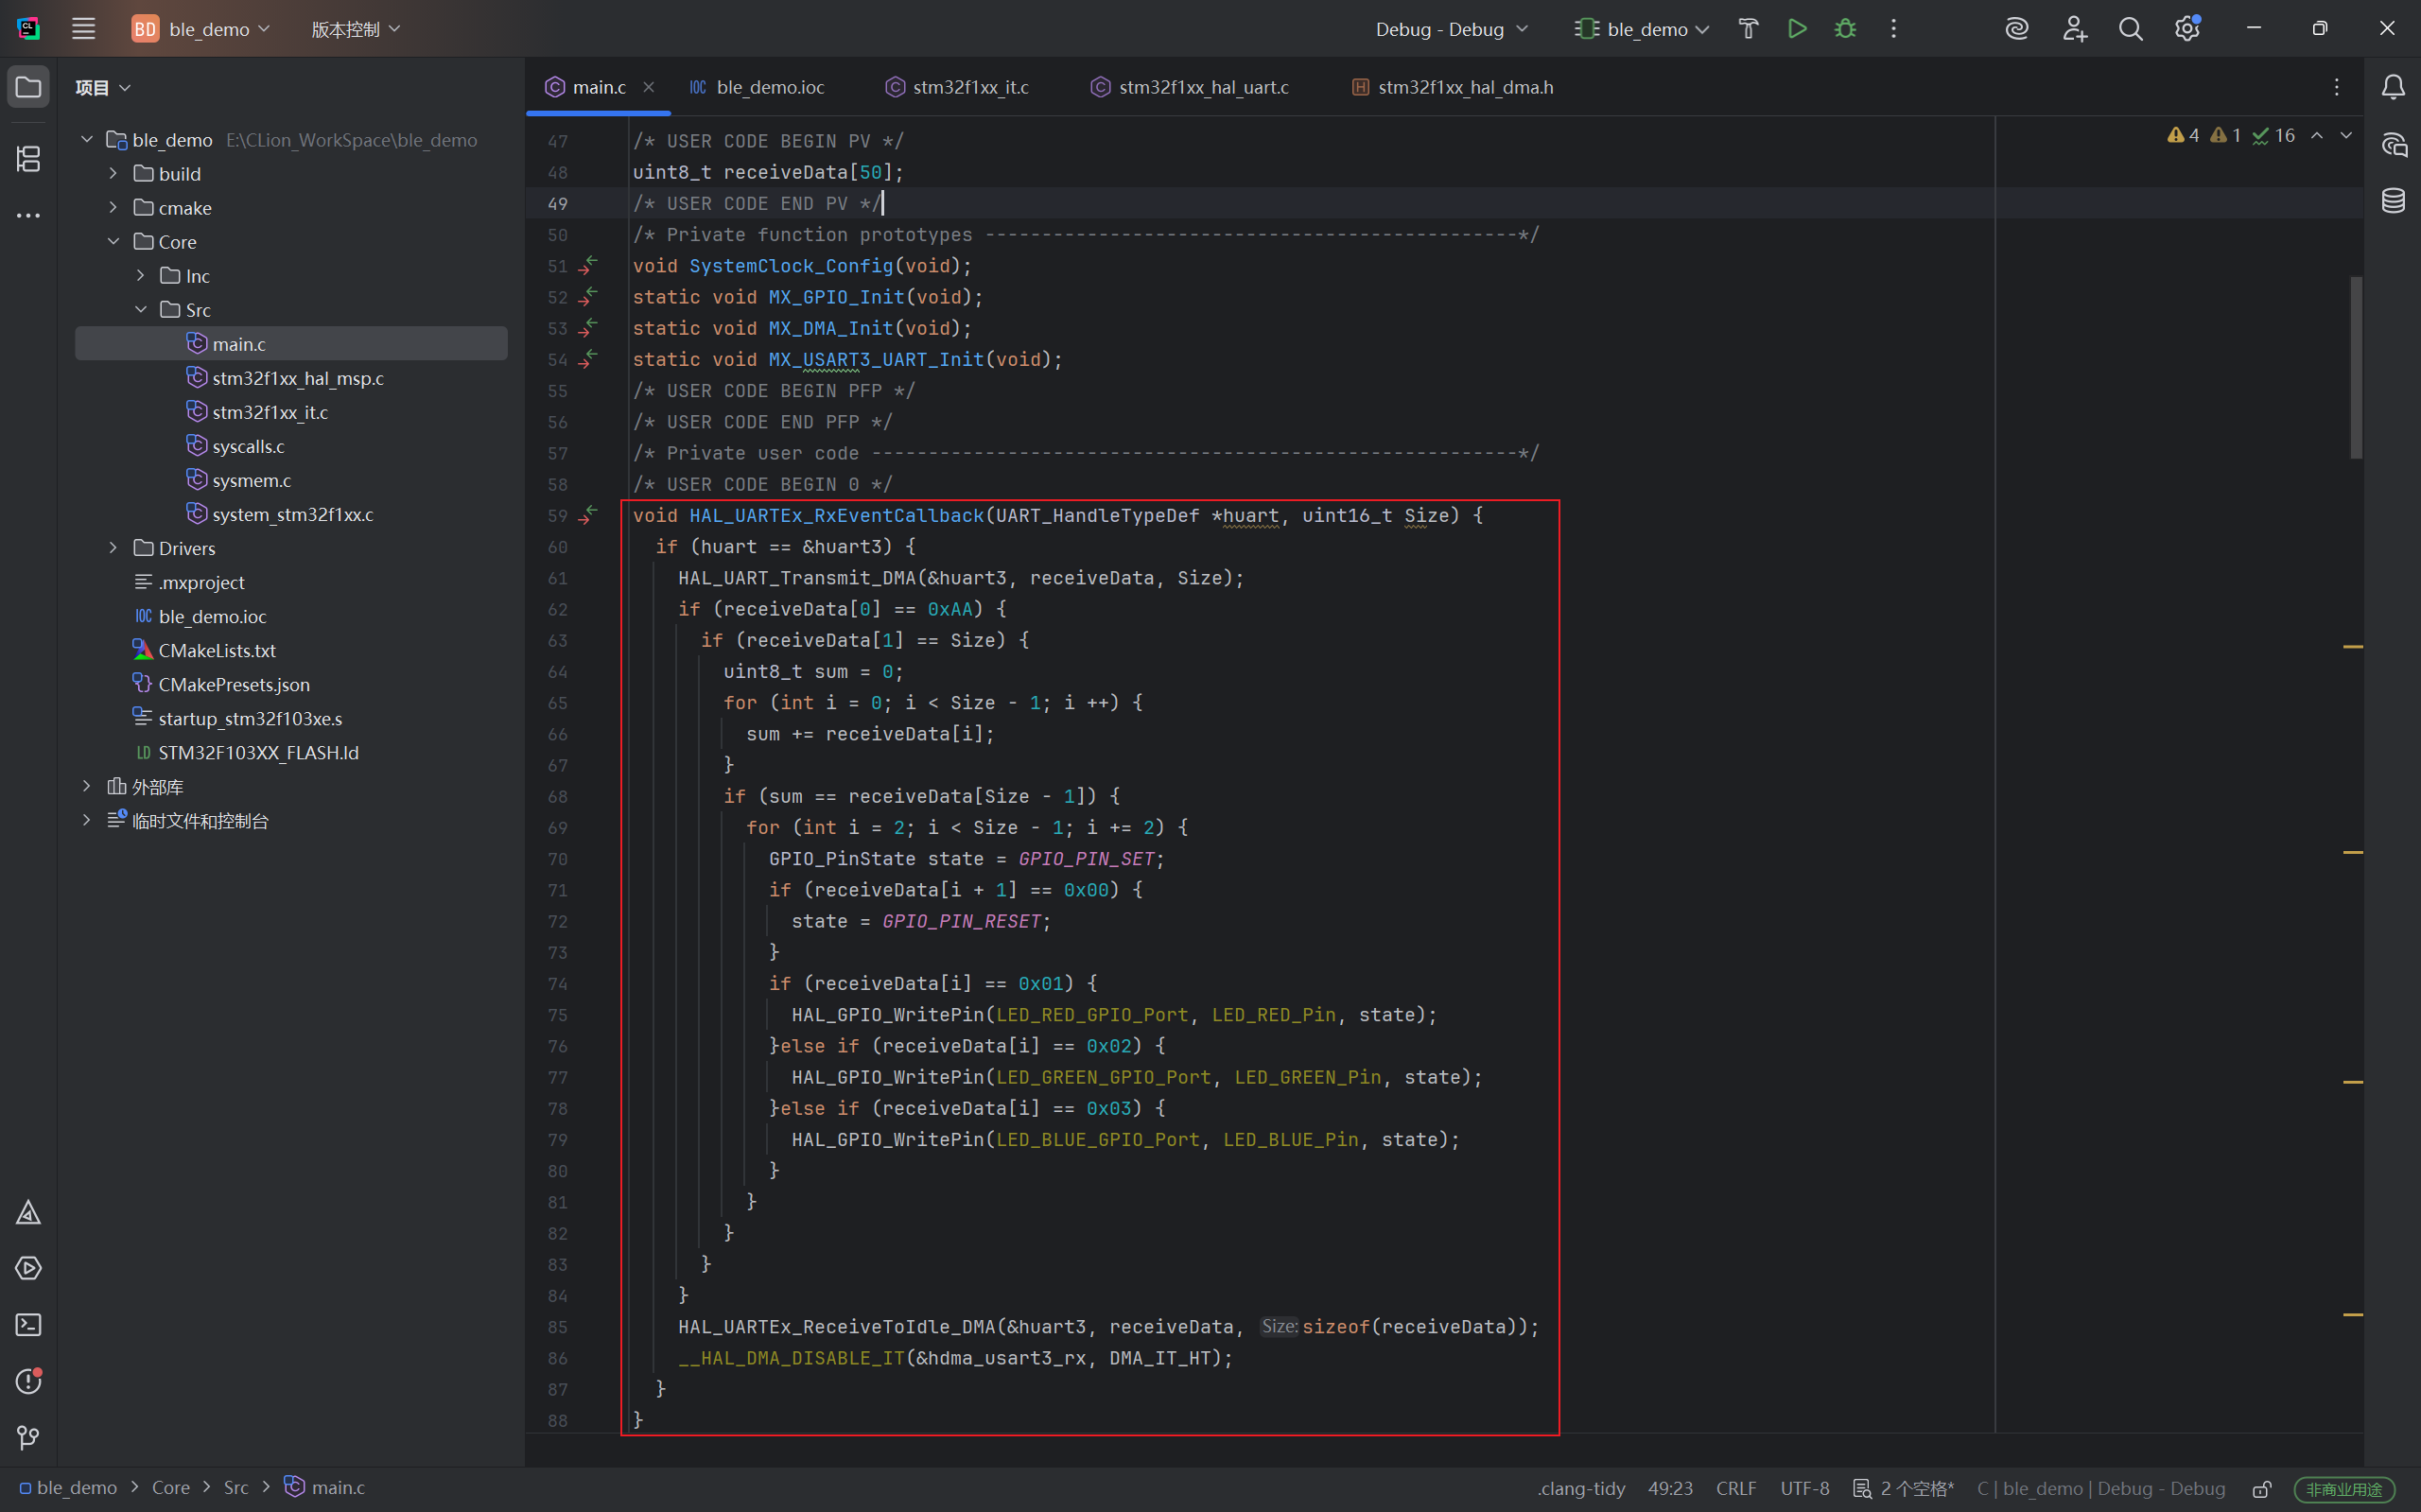
Task: Expand the Drivers folder in project tree
Action: click(113, 548)
